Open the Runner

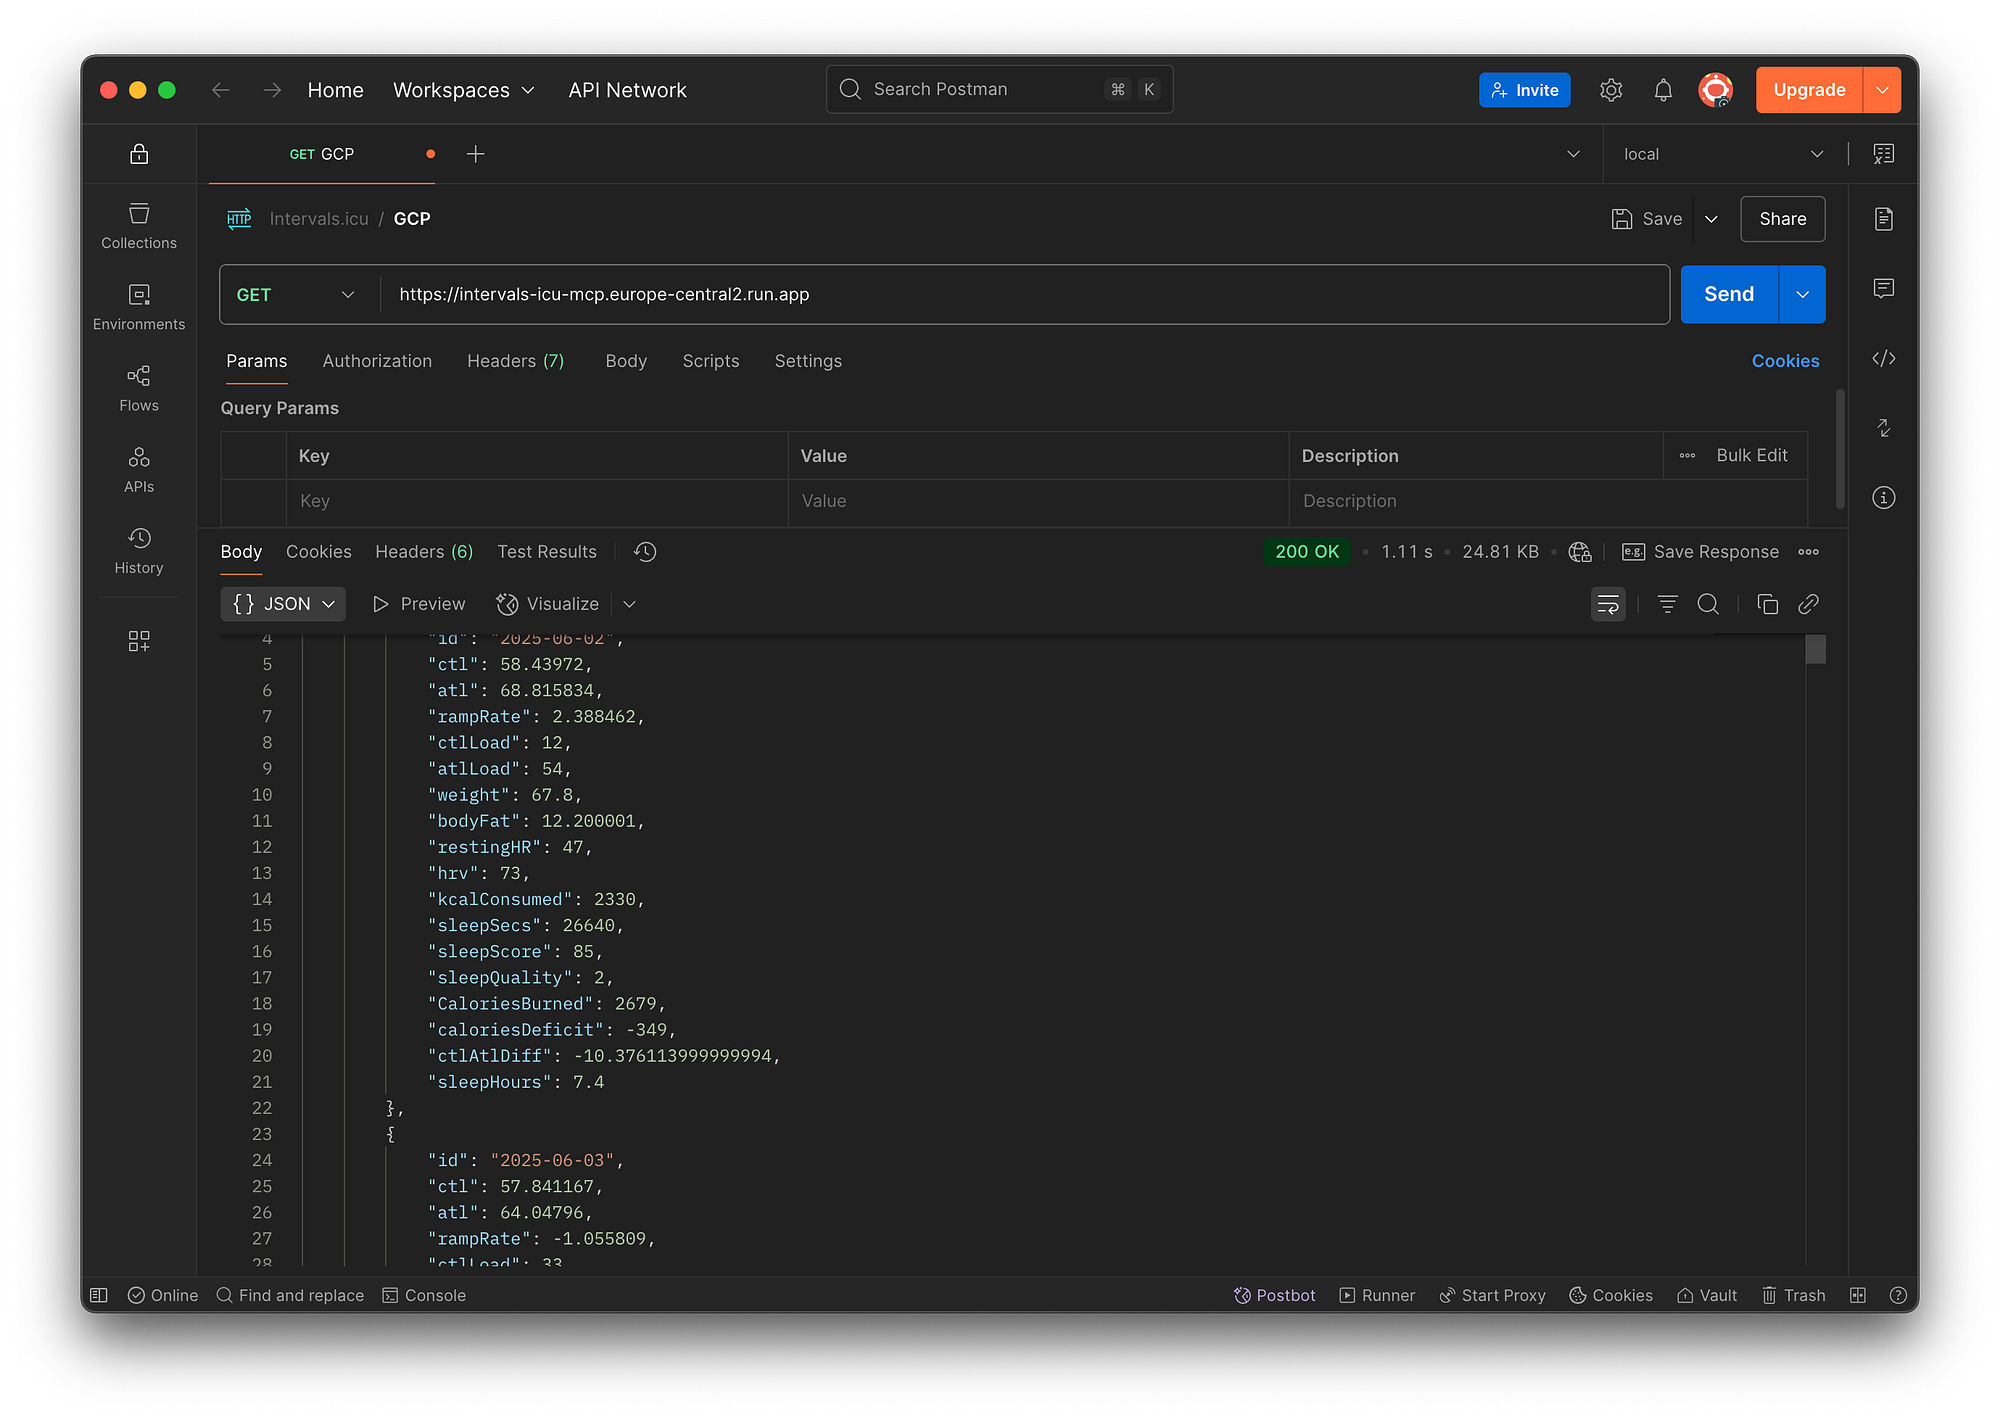pyautogui.click(x=1377, y=1295)
